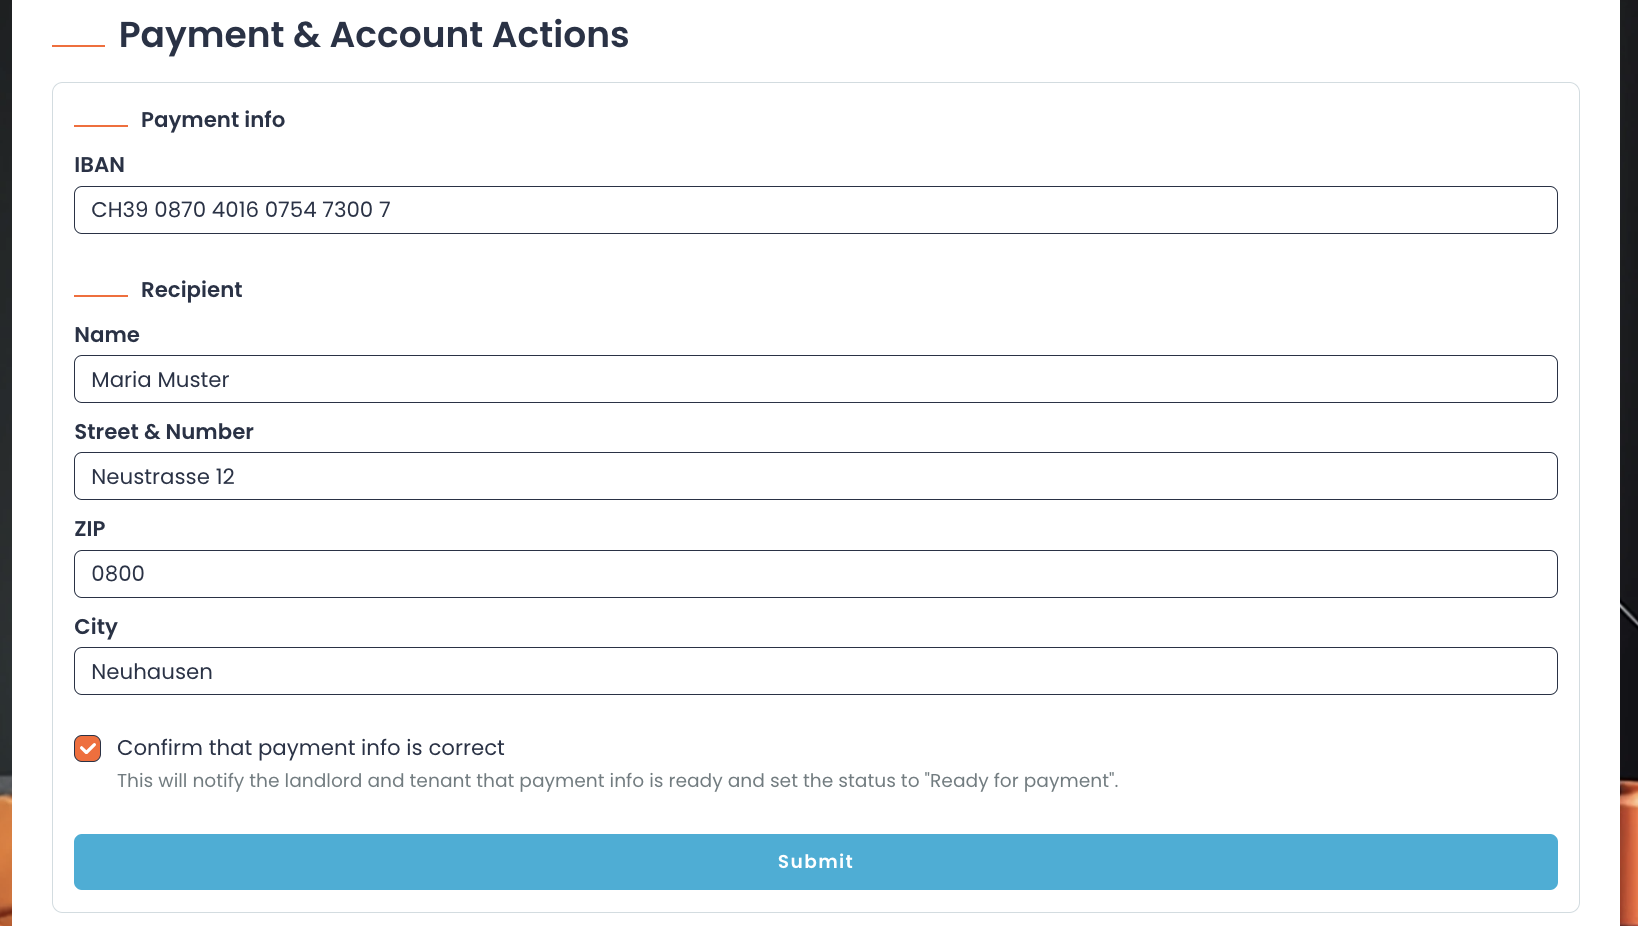
Task: Click the Payment & Account Actions heading
Action: 374,34
